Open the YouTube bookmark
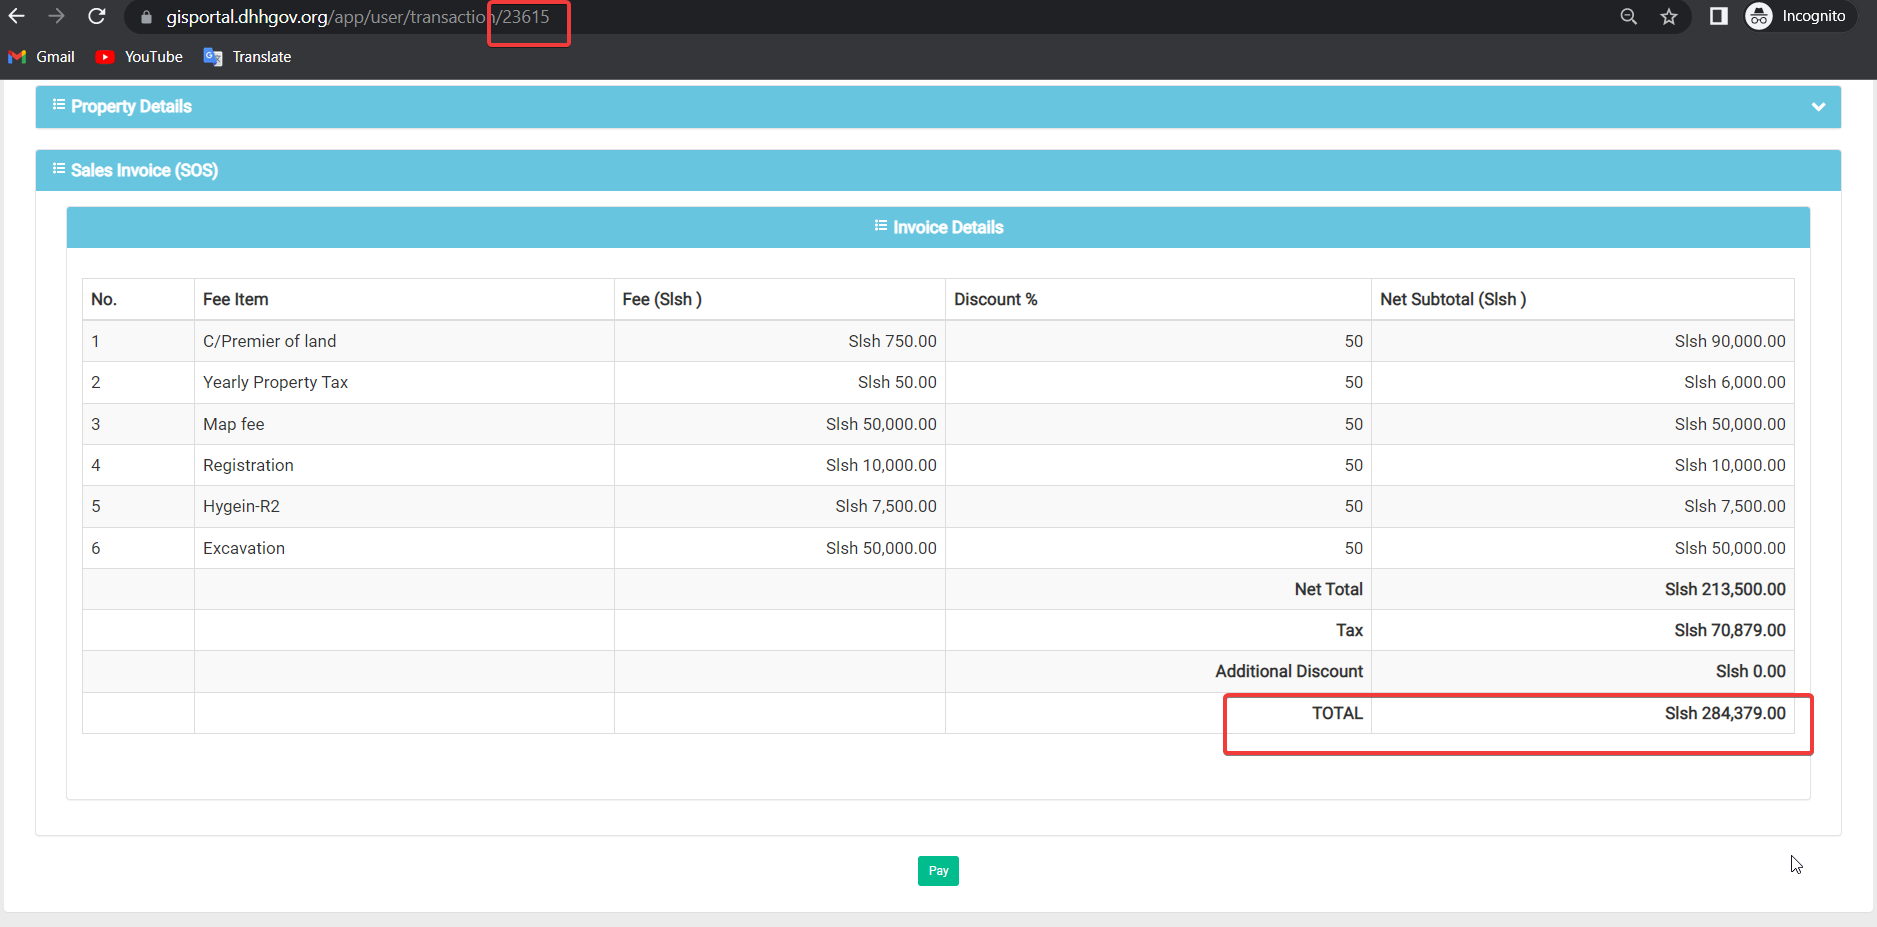This screenshot has width=1877, height=927. pyautogui.click(x=139, y=57)
